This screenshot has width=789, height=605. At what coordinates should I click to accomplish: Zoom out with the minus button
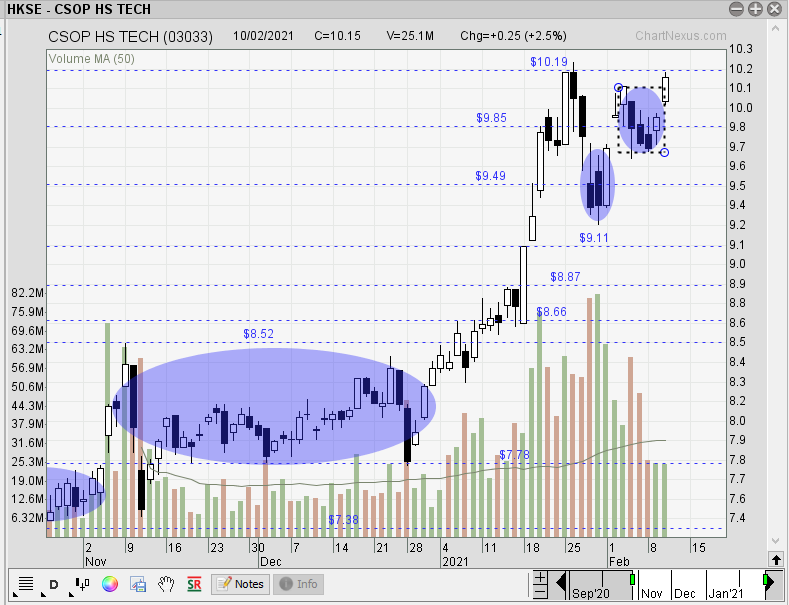[540, 591]
